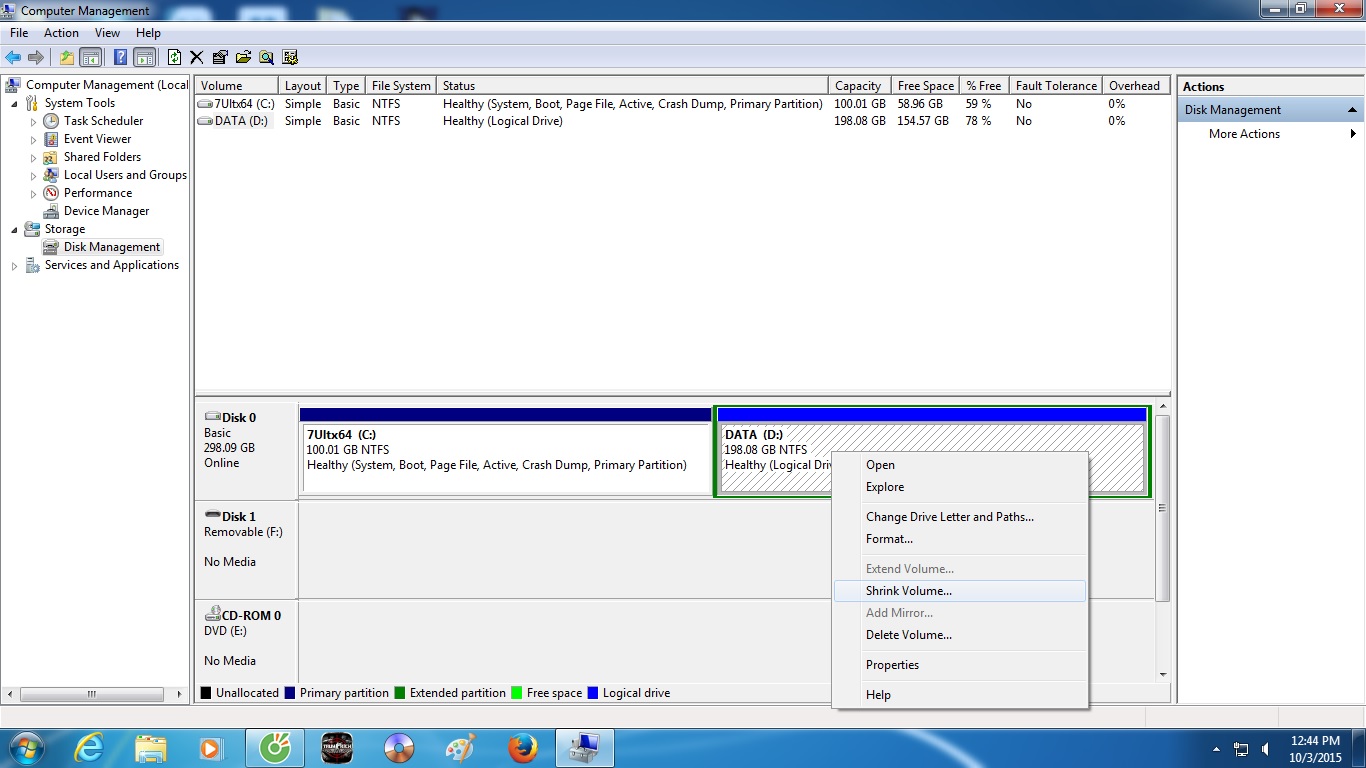Screen dimensions: 1366x768
Task: Open the Action menu in menu bar
Action: (61, 33)
